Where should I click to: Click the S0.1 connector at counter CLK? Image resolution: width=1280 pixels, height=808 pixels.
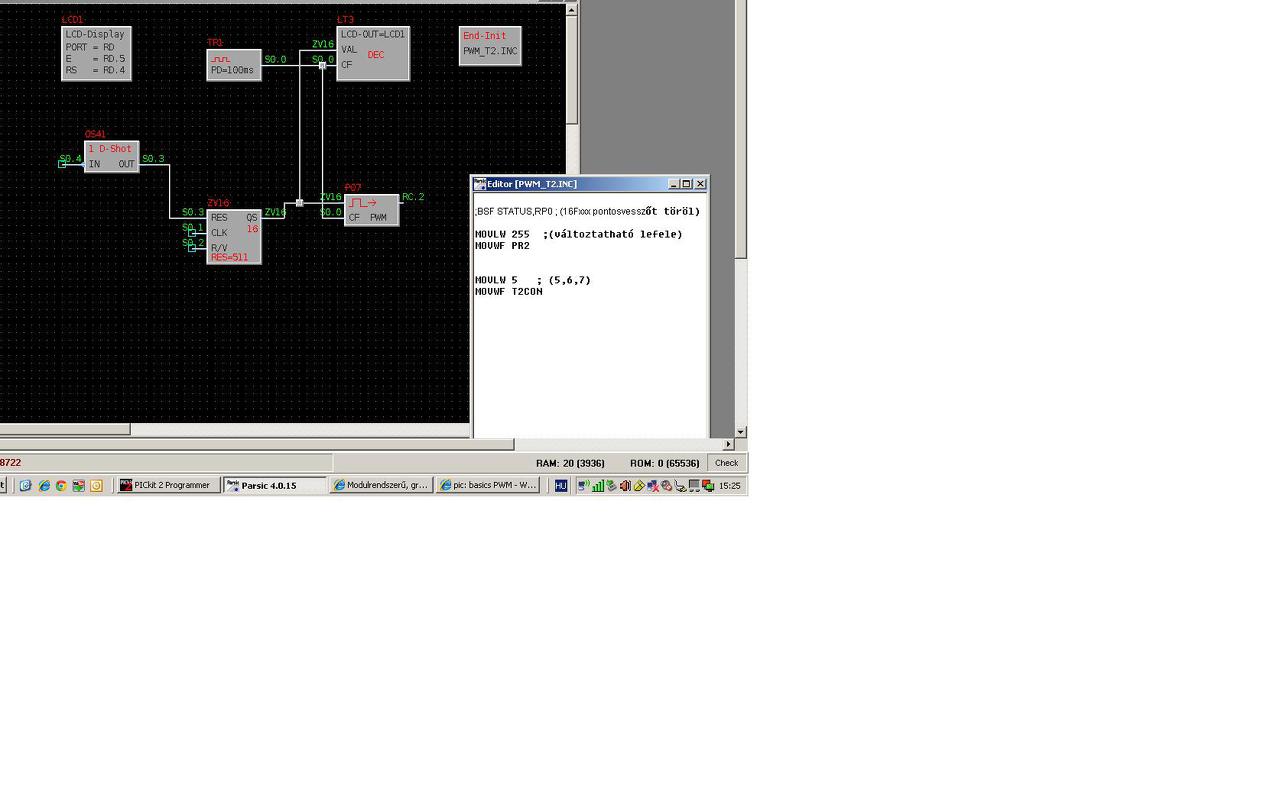click(x=192, y=233)
